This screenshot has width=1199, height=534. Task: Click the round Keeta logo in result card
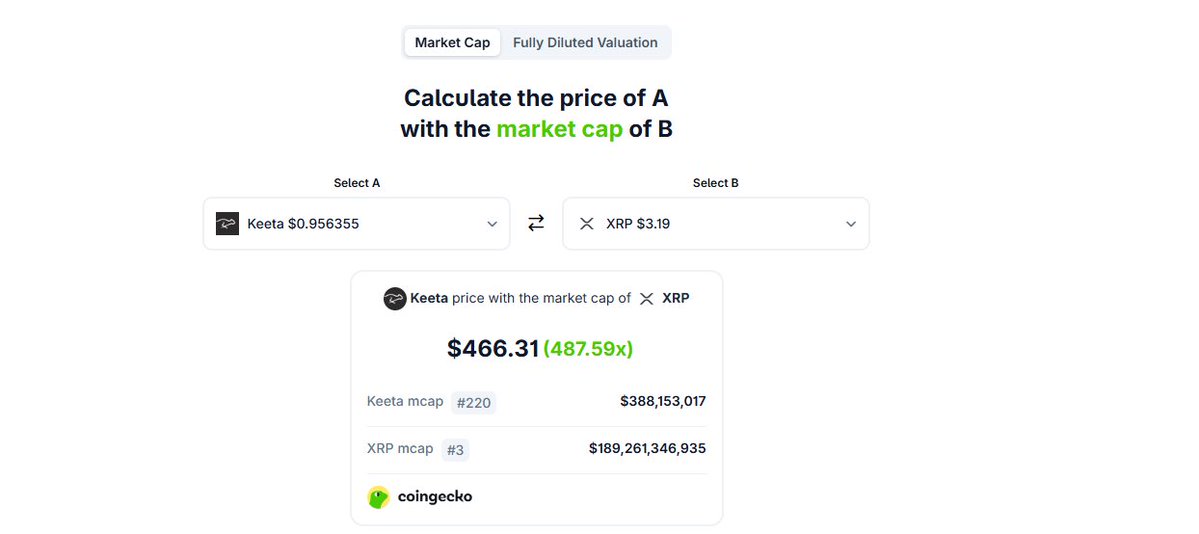pos(395,298)
